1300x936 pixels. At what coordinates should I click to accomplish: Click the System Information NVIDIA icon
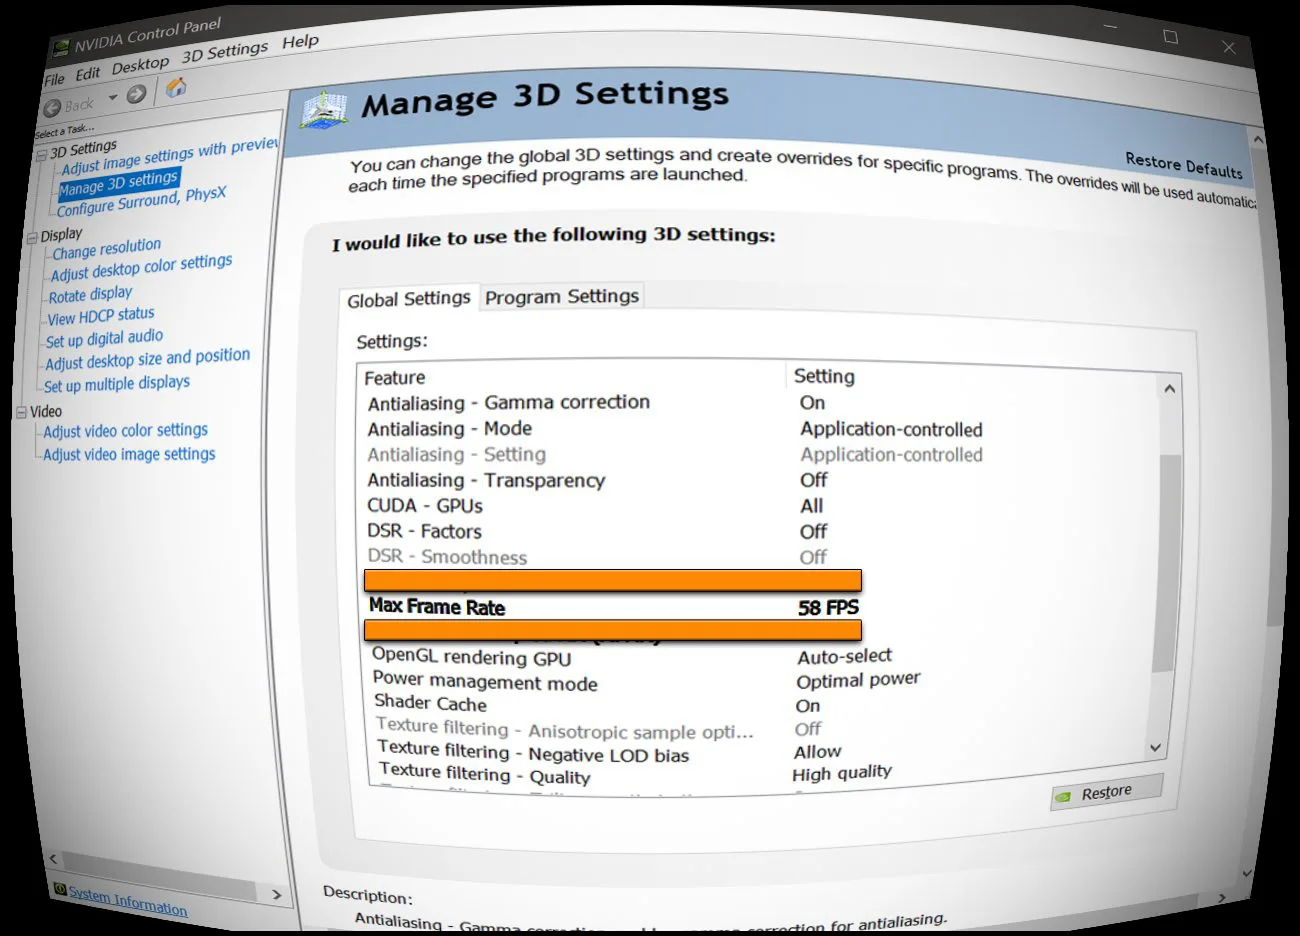coord(60,889)
